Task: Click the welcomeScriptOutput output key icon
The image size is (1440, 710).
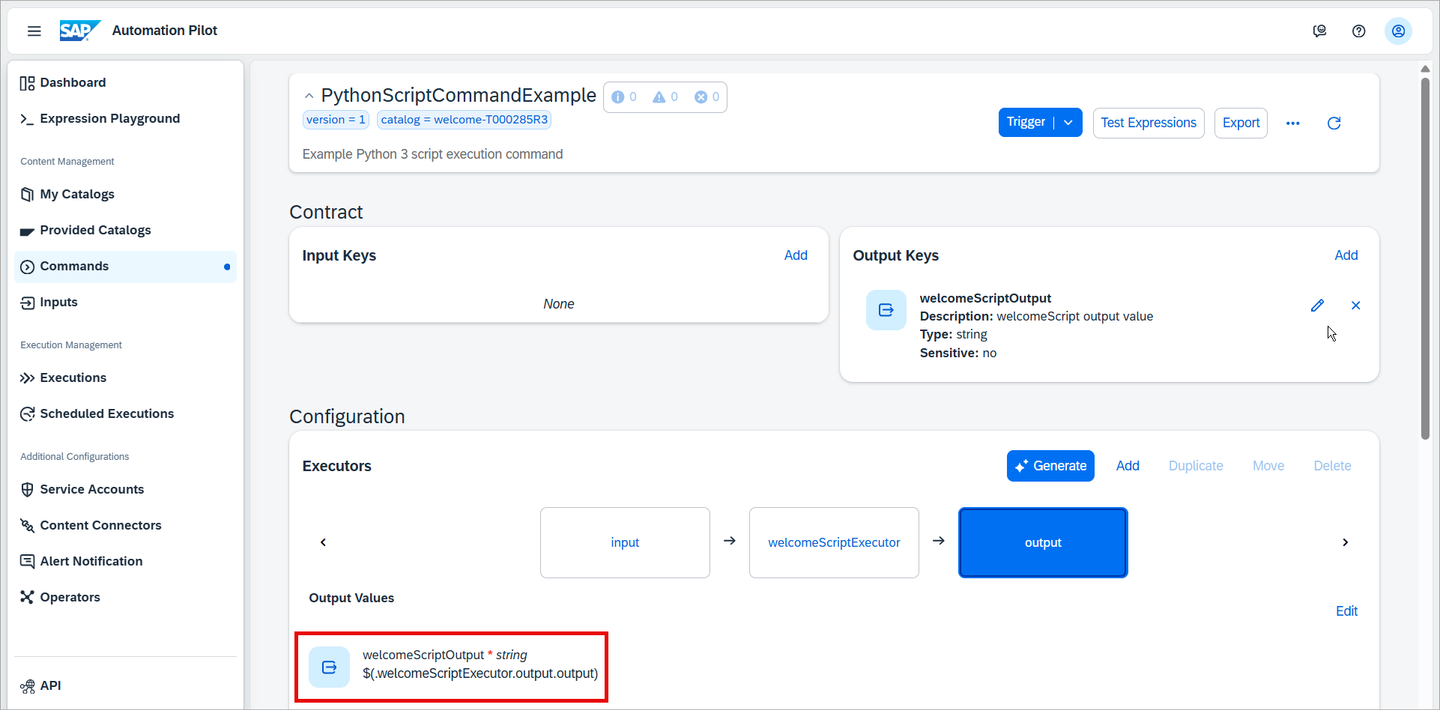Action: (886, 310)
